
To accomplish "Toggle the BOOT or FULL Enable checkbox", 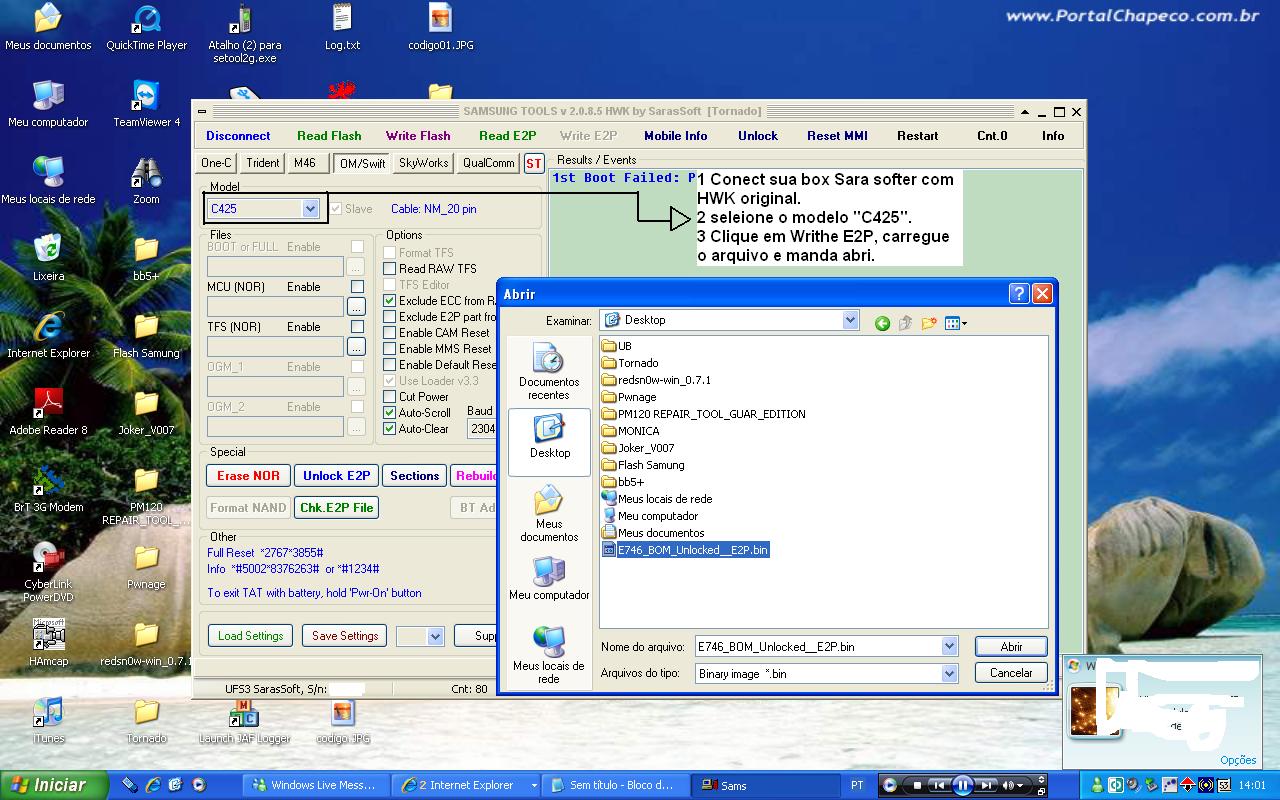I will tap(357, 247).
